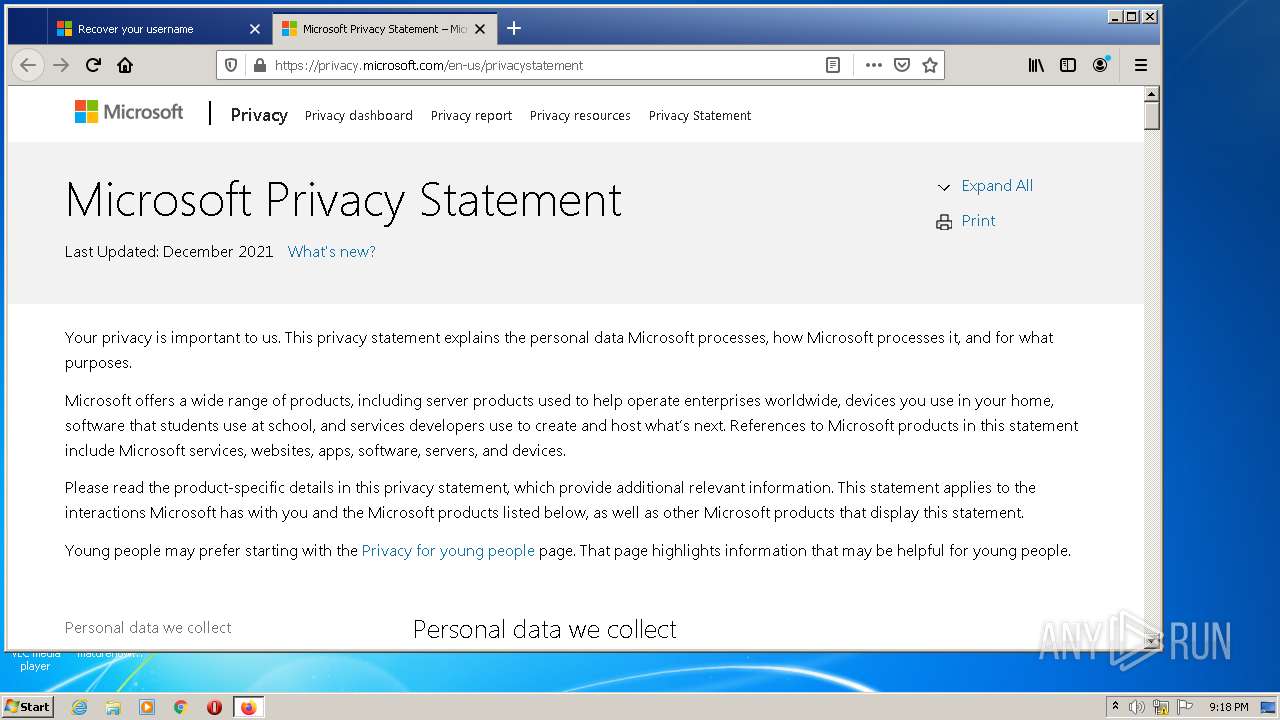Image resolution: width=1280 pixels, height=720 pixels.
Task: Show hidden tray icons arrow
Action: [x=1115, y=707]
